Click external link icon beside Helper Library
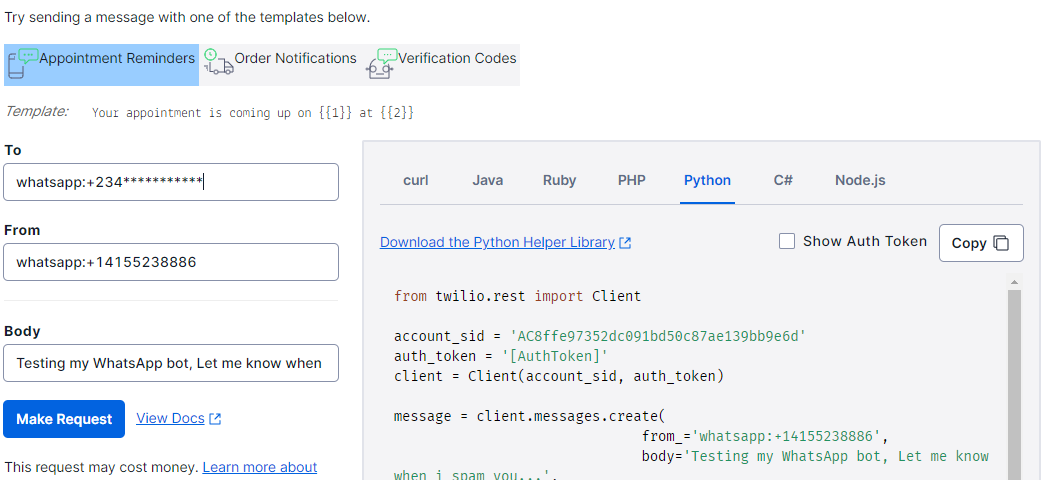This screenshot has width=1064, height=480. point(625,243)
